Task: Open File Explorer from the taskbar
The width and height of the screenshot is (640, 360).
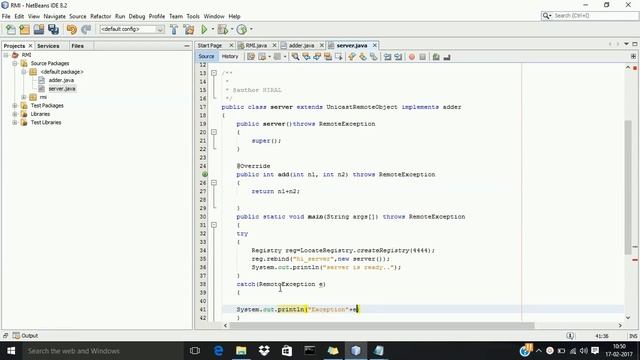Action: (x=241, y=351)
